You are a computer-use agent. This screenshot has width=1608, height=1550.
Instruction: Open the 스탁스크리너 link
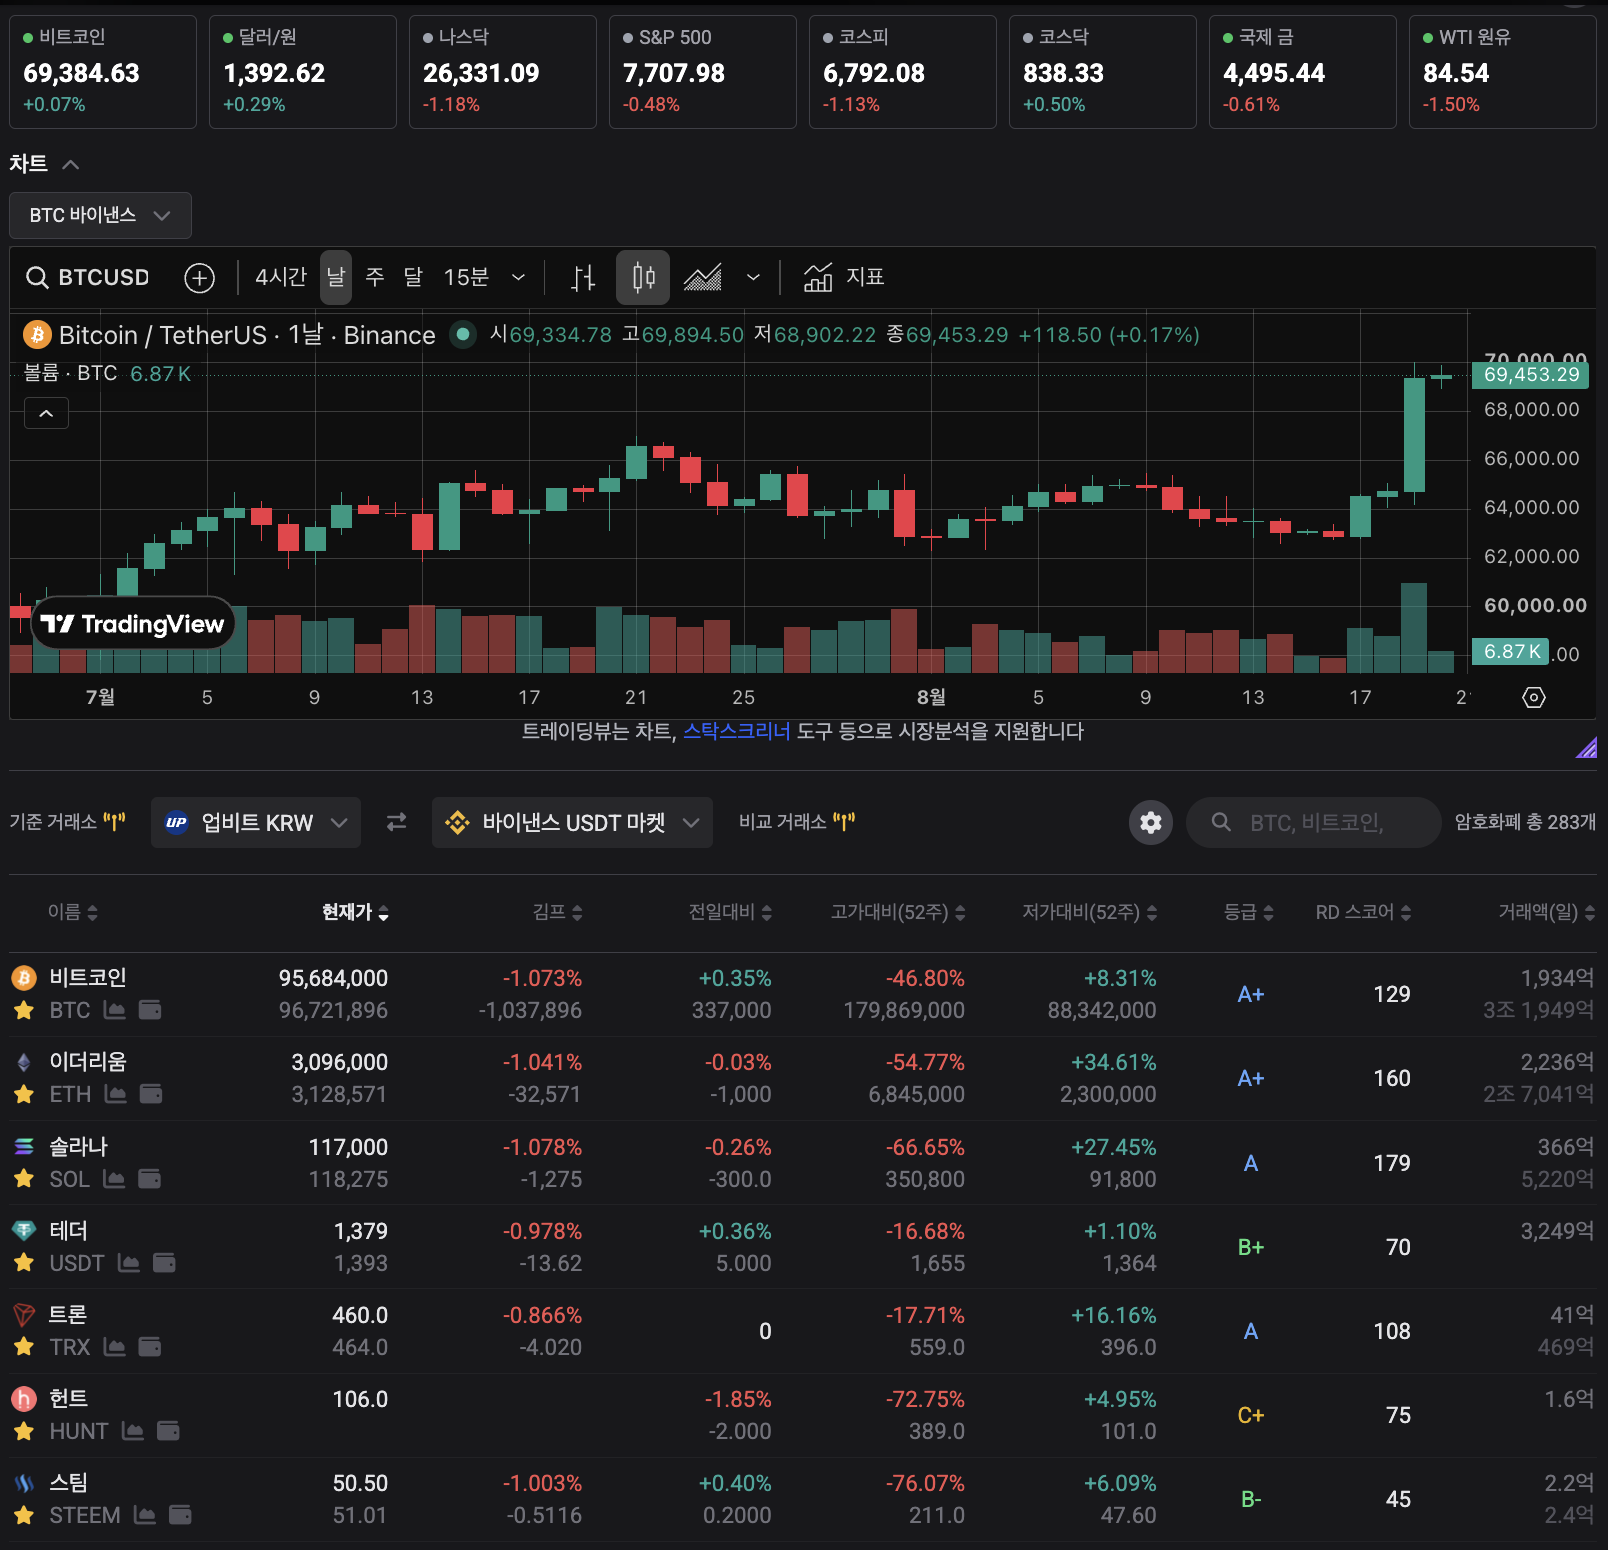tap(736, 731)
